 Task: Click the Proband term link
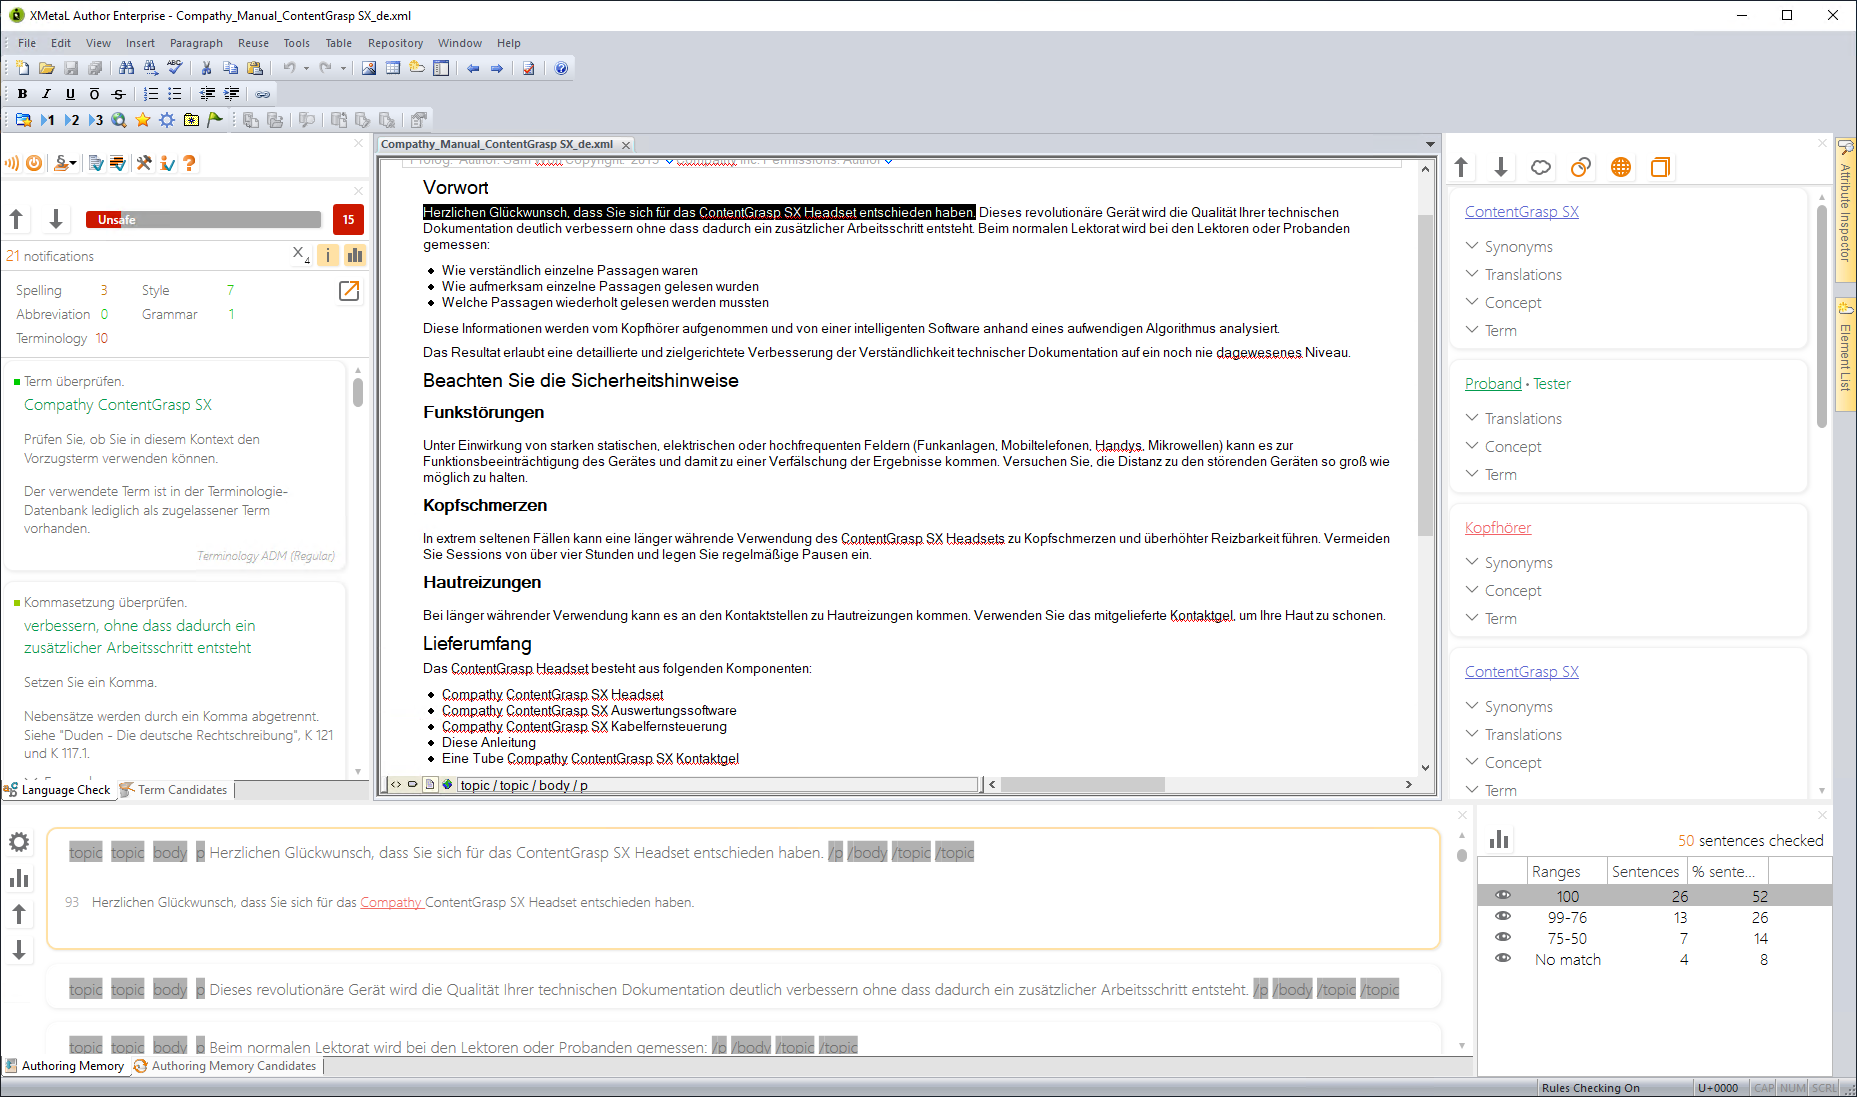point(1492,384)
